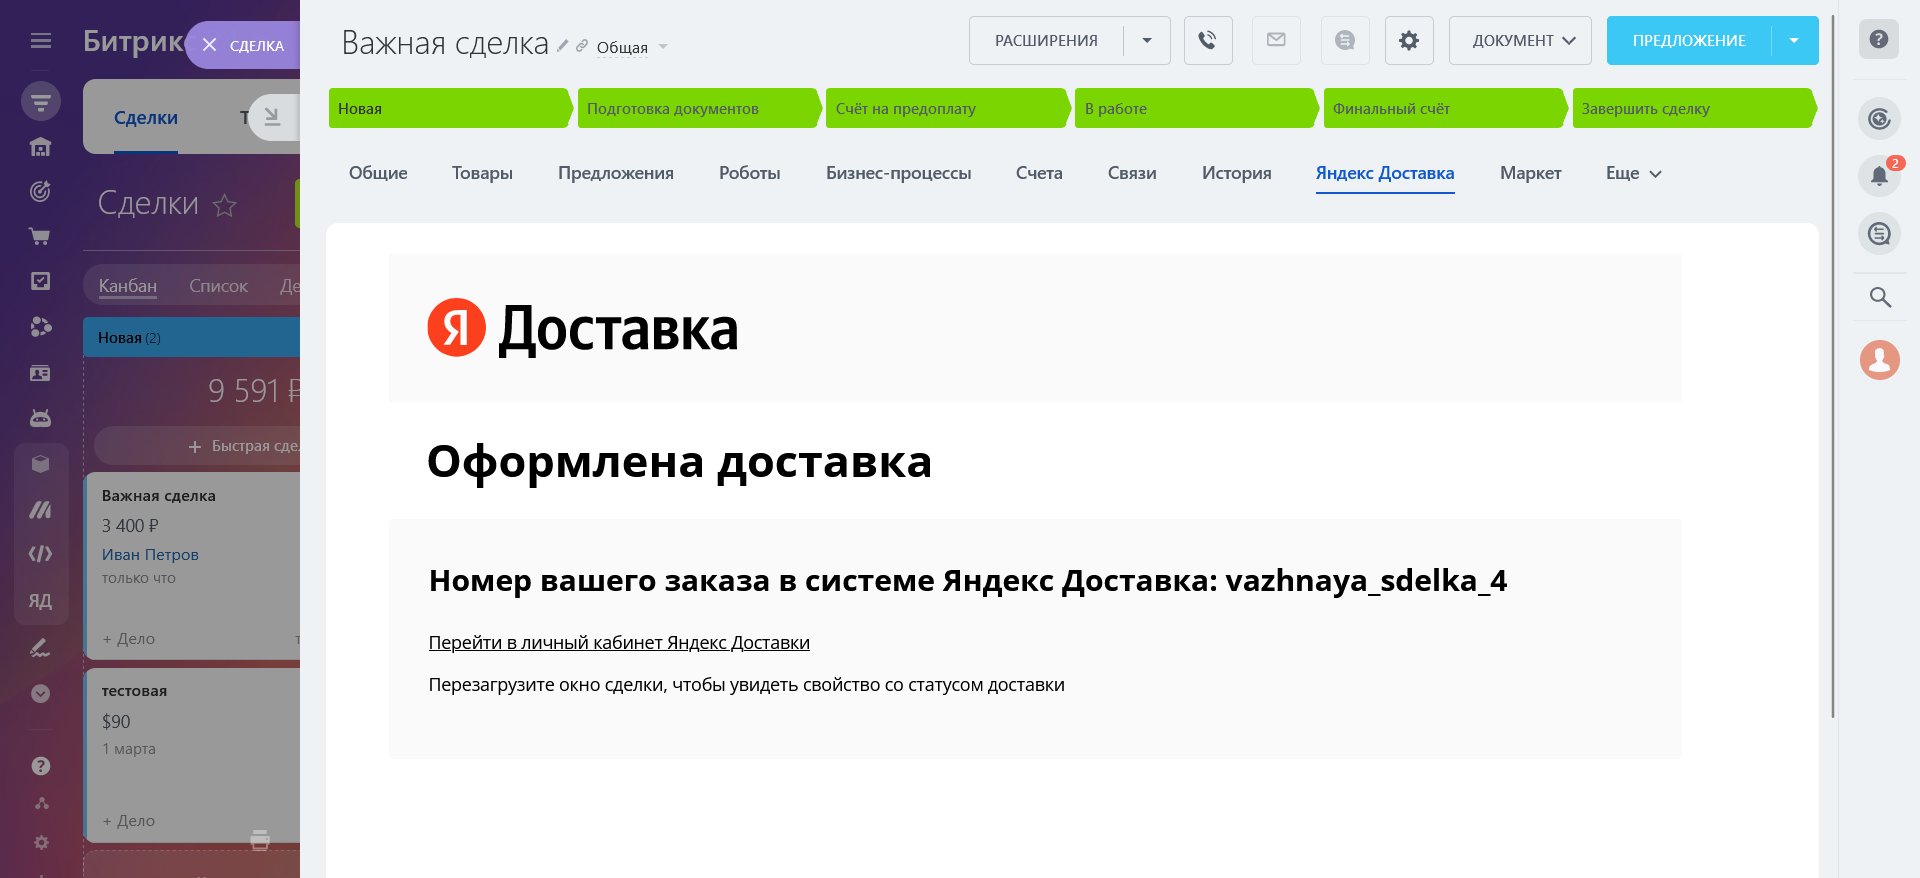The width and height of the screenshot is (1920, 878).
Task: Open link to Яндекс Доставка personal cabinet
Action: (x=619, y=643)
